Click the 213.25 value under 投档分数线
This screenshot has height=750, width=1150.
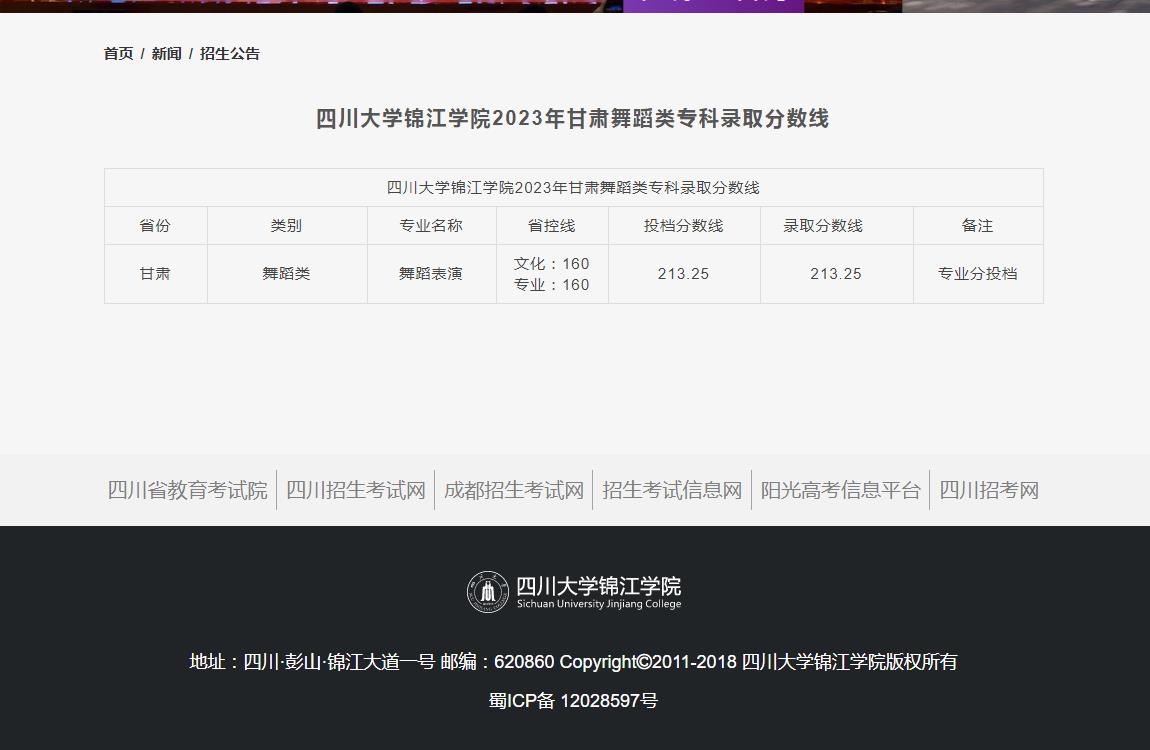tap(684, 273)
